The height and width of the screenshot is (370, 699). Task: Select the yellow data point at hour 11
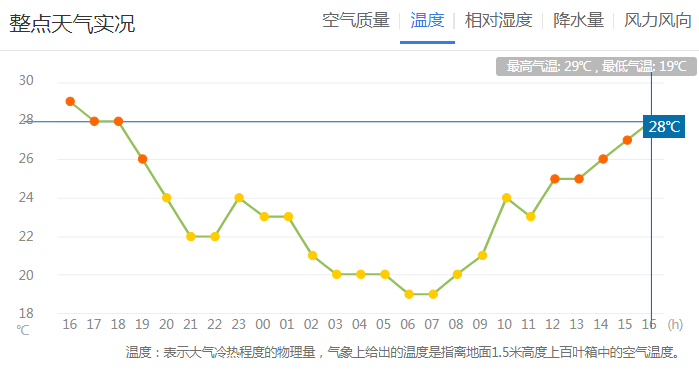[530, 217]
